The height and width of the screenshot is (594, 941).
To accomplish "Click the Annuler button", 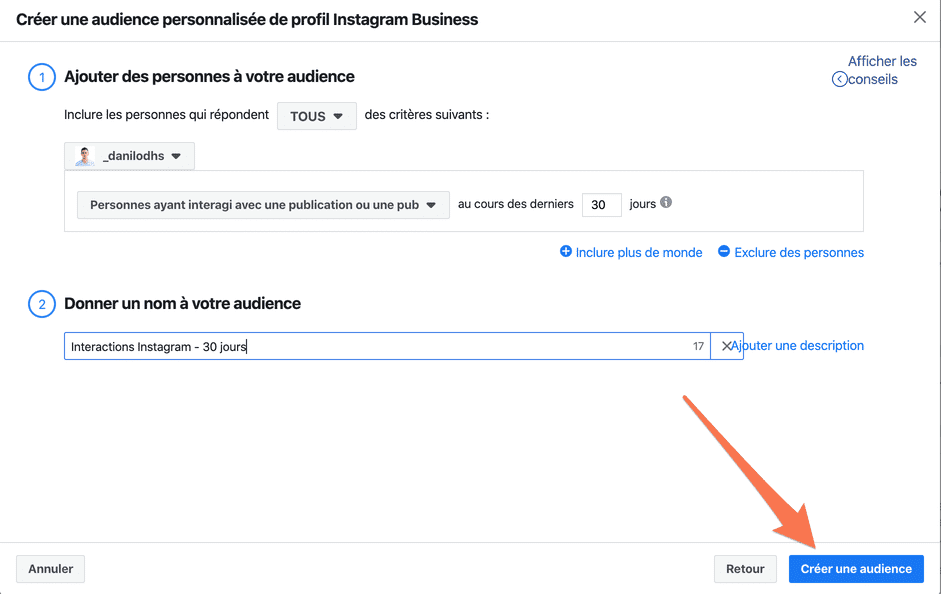I will tap(50, 569).
